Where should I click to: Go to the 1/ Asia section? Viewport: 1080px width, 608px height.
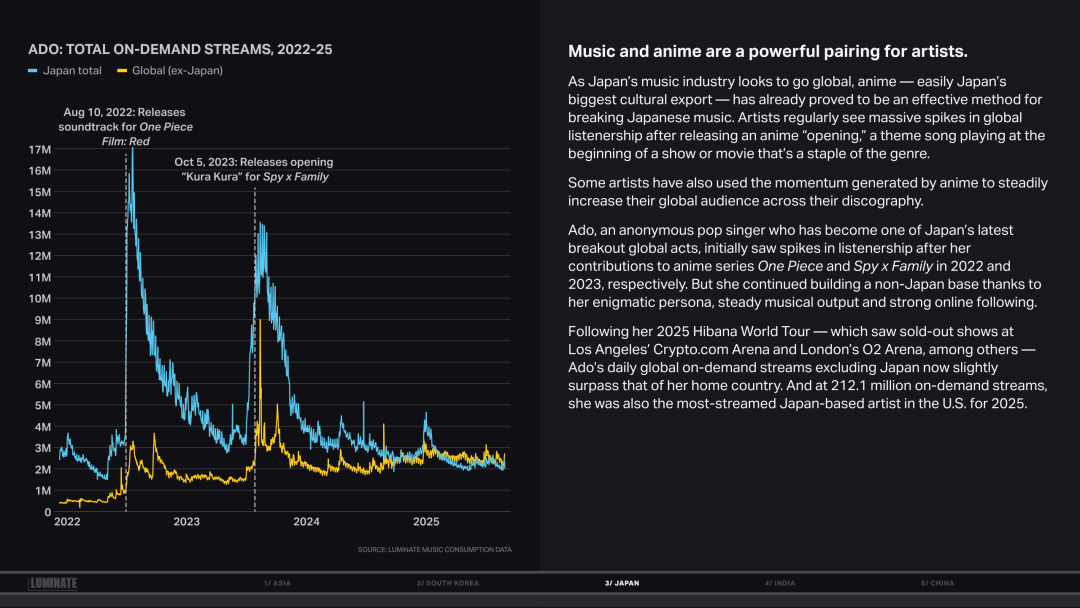click(x=277, y=583)
